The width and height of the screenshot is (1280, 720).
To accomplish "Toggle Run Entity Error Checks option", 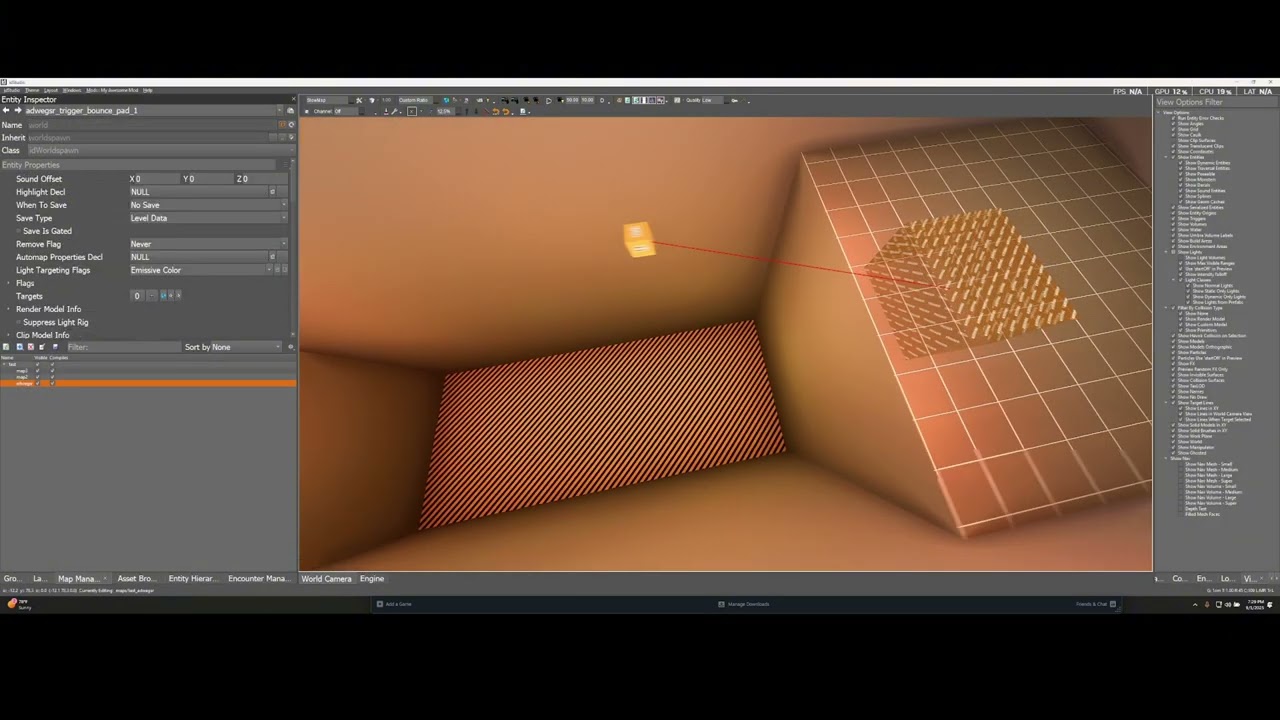I will pos(1173,118).
